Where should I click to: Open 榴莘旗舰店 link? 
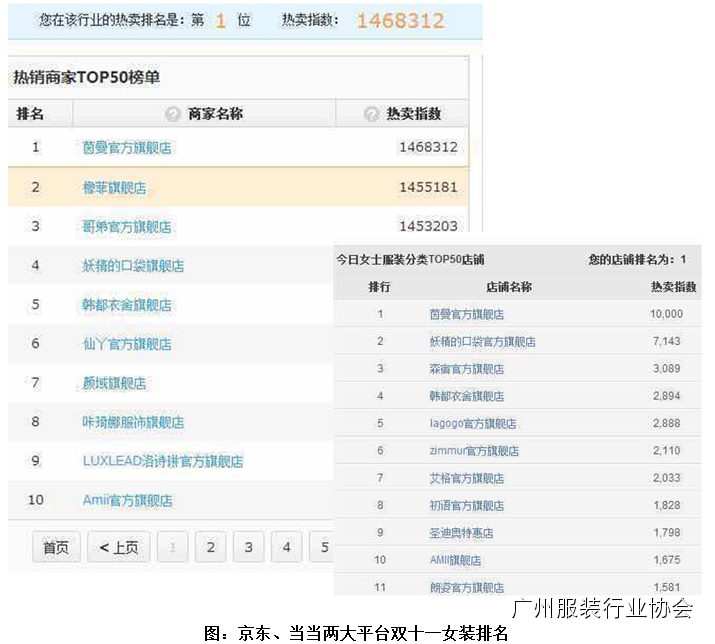(x=114, y=187)
